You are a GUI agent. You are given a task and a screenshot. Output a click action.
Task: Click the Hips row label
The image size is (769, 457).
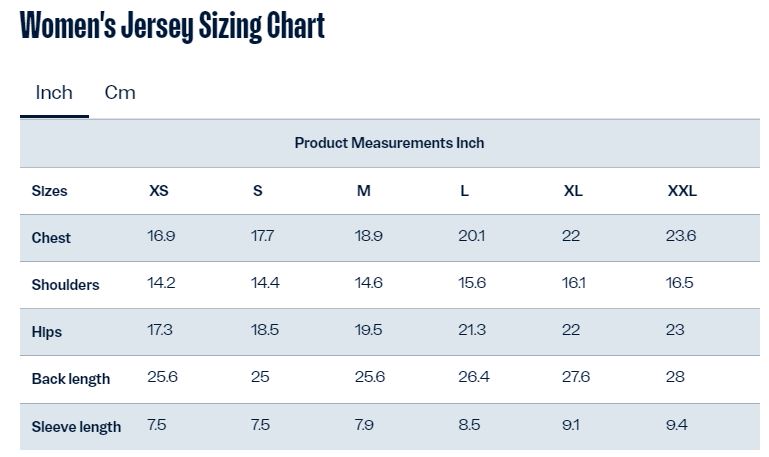47,332
